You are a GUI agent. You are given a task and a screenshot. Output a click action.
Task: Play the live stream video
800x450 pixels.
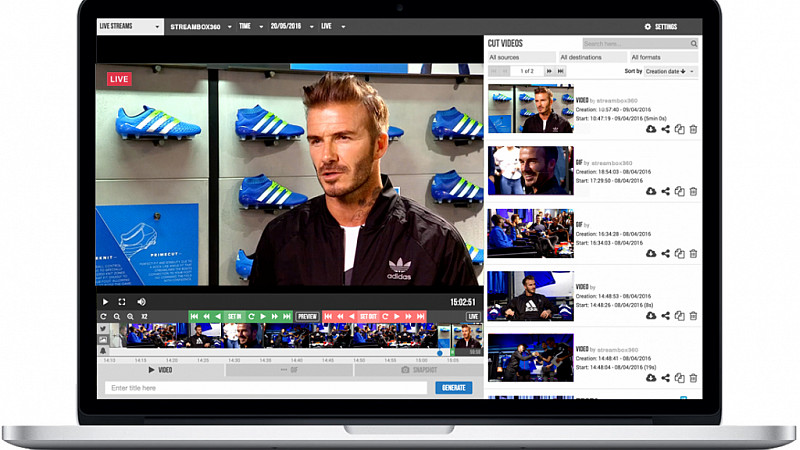tap(105, 302)
